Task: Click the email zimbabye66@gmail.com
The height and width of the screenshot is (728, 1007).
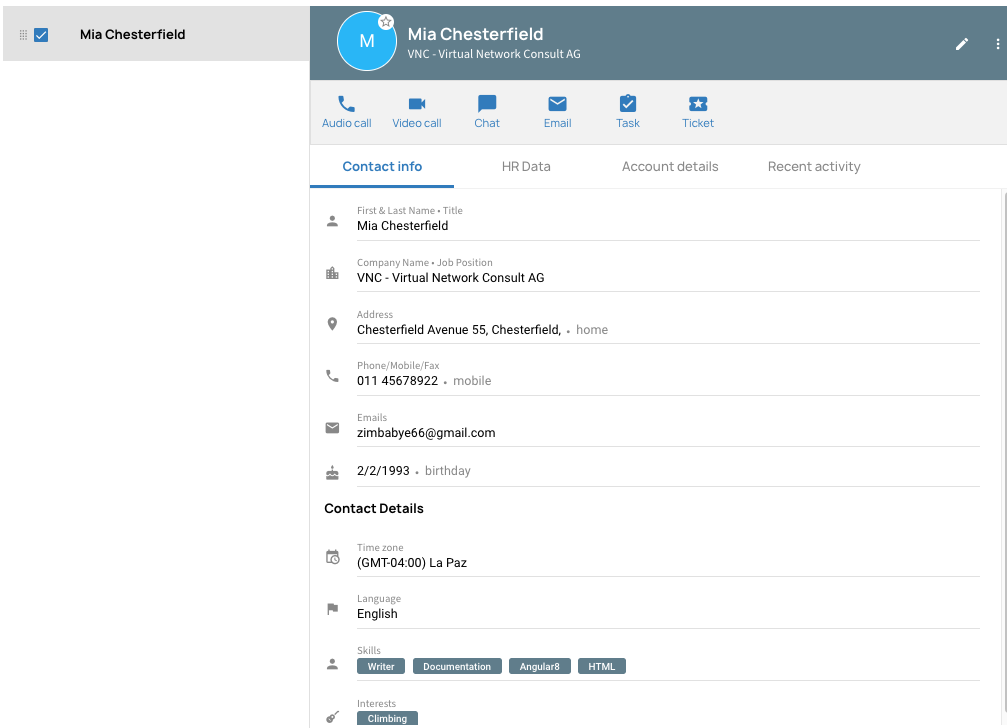Action: (x=426, y=433)
